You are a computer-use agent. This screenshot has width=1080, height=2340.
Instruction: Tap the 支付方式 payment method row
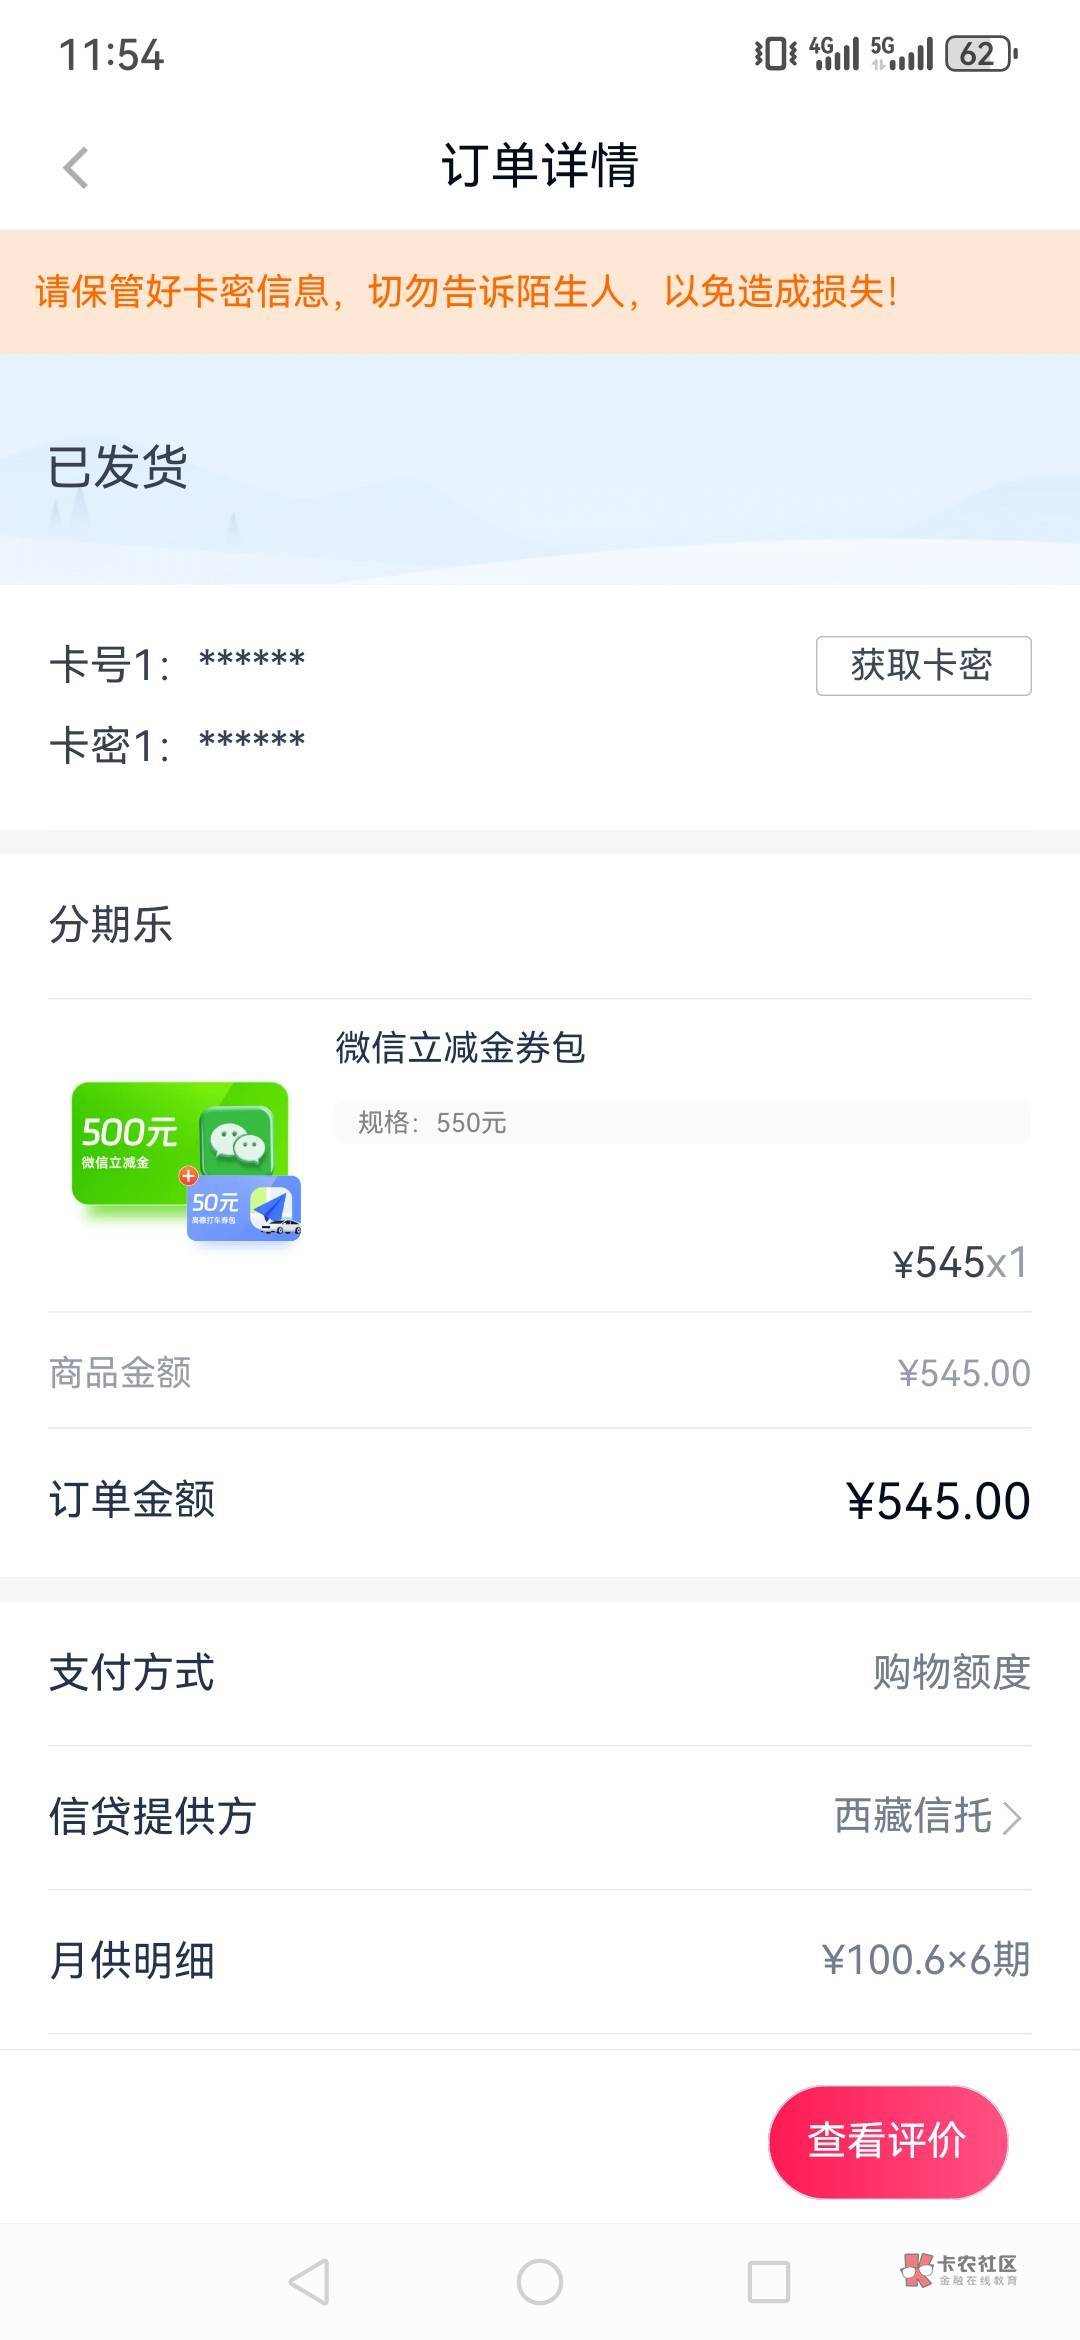[540, 1672]
